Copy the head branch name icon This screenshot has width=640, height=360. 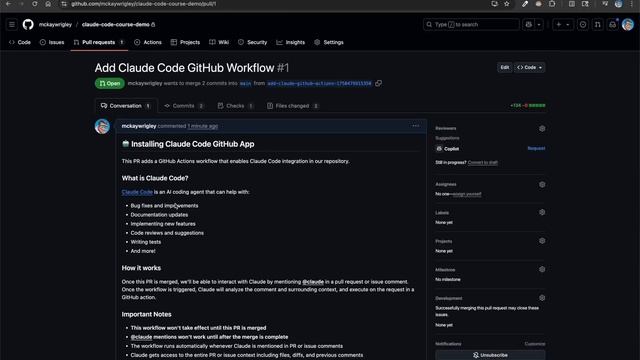pos(378,83)
